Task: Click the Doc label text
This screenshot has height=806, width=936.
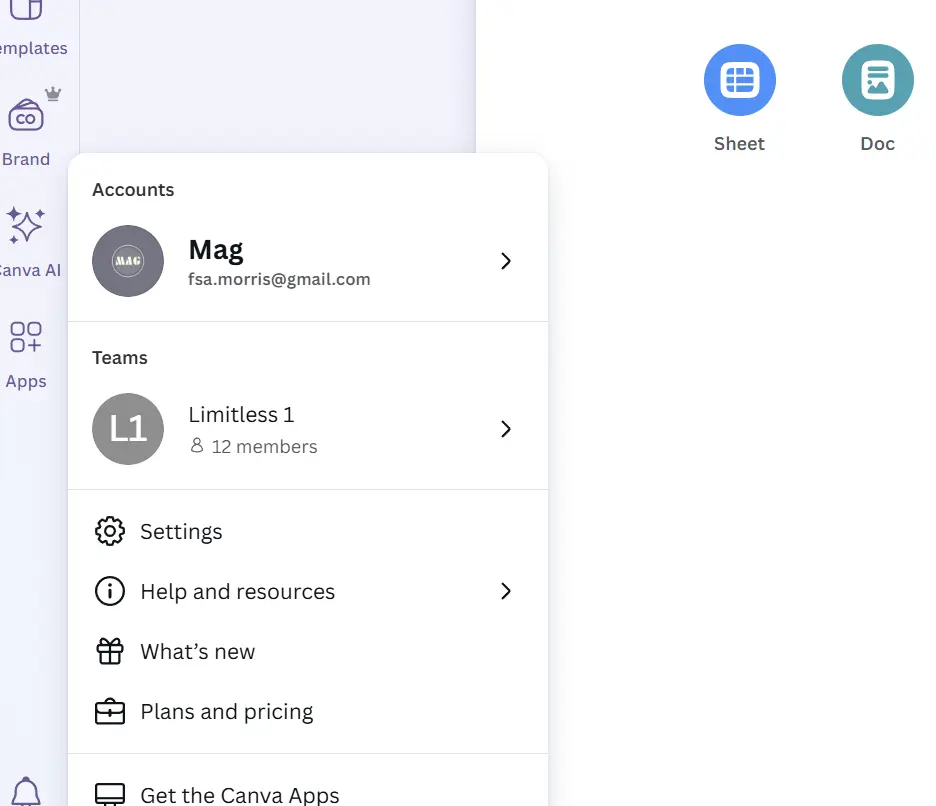Action: click(878, 144)
